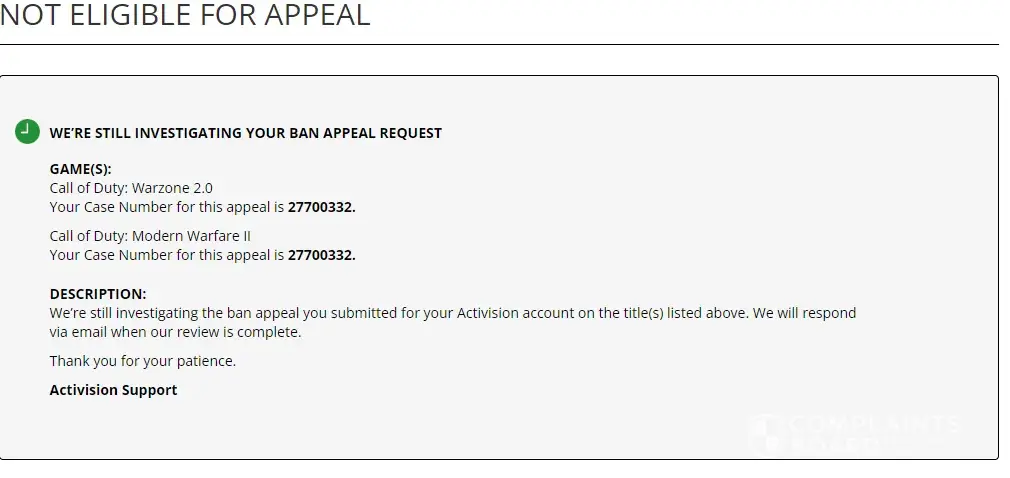The height and width of the screenshot is (478, 1010).
Task: Click the green clock status icon
Action: coord(27,131)
